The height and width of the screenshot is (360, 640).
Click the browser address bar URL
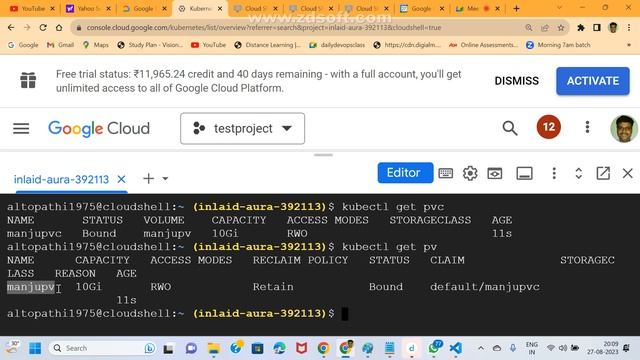click(264, 27)
